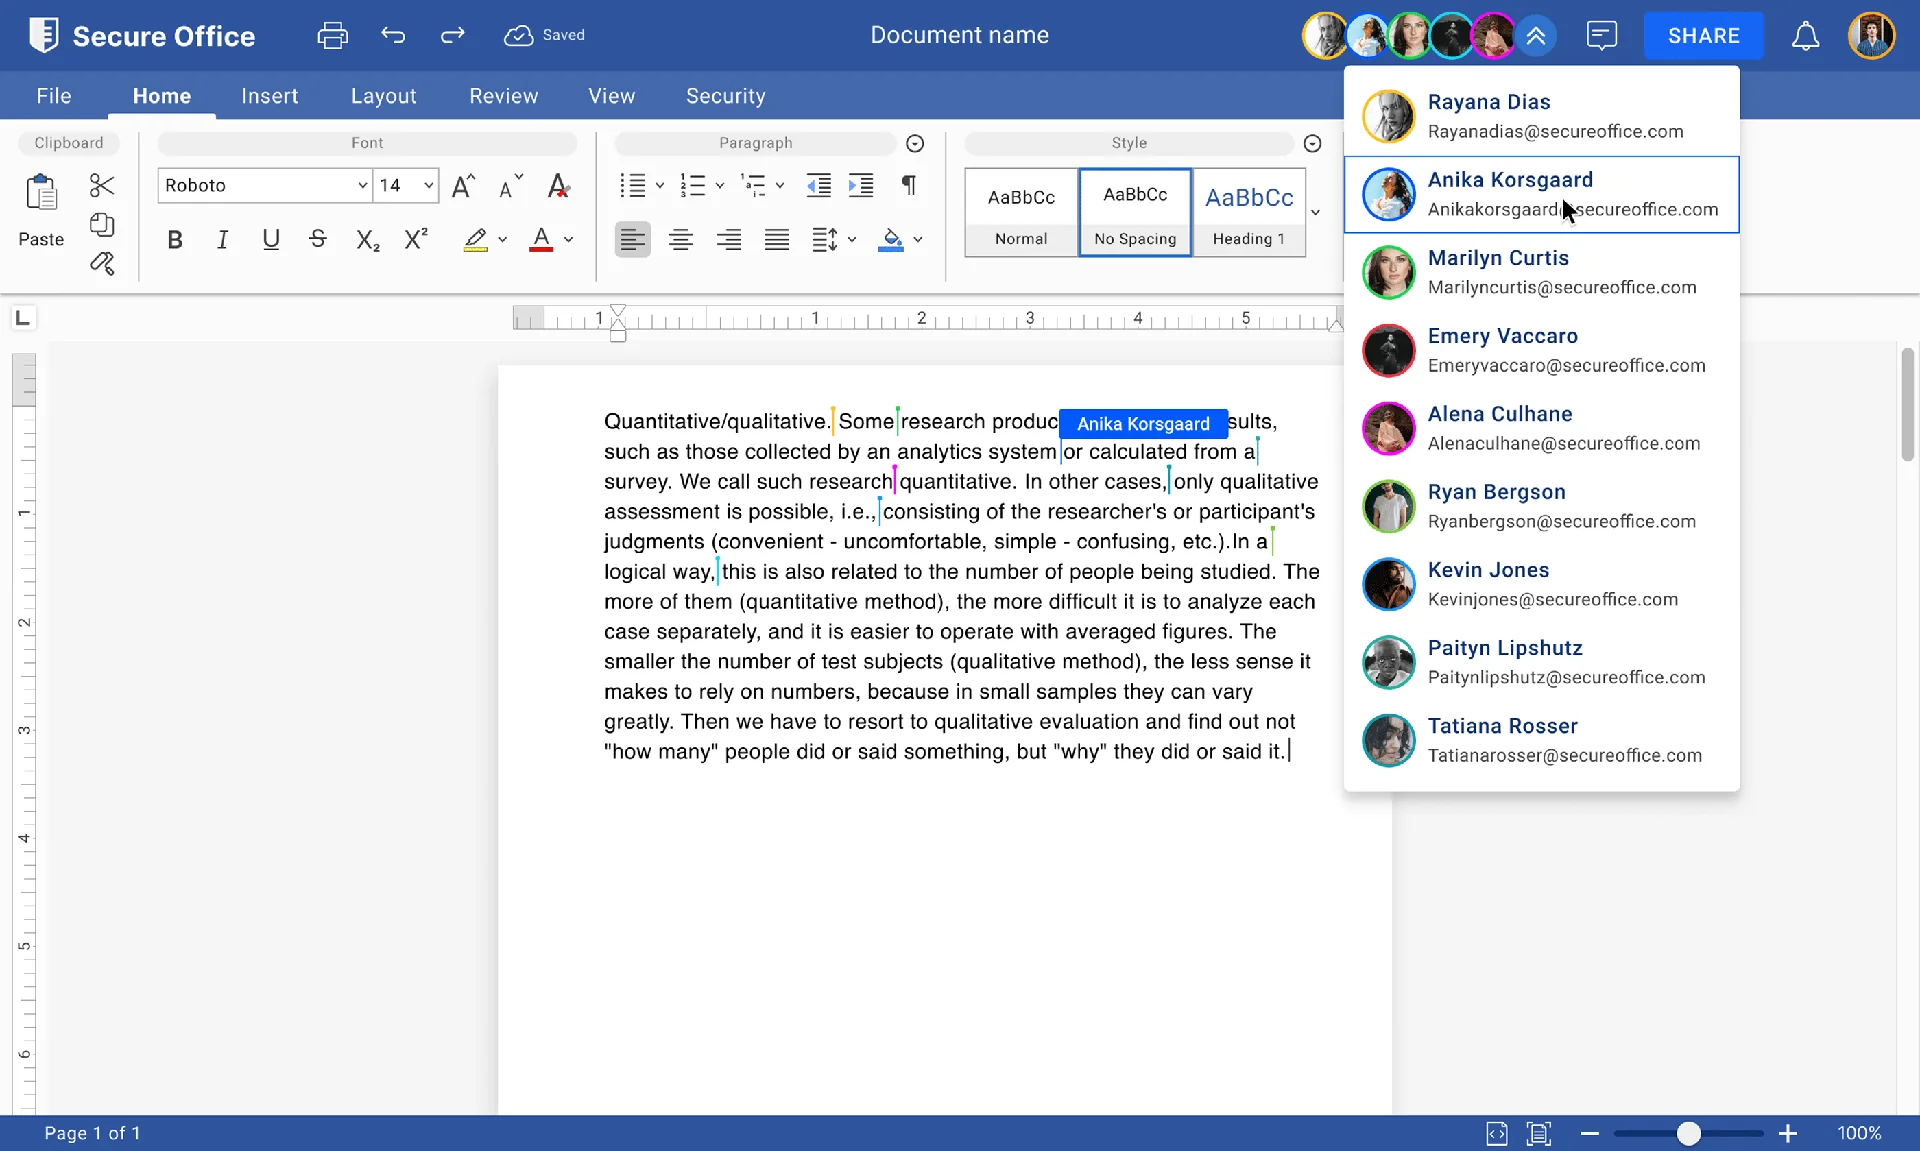
Task: Click the cloud Saved status icon
Action: tap(518, 36)
